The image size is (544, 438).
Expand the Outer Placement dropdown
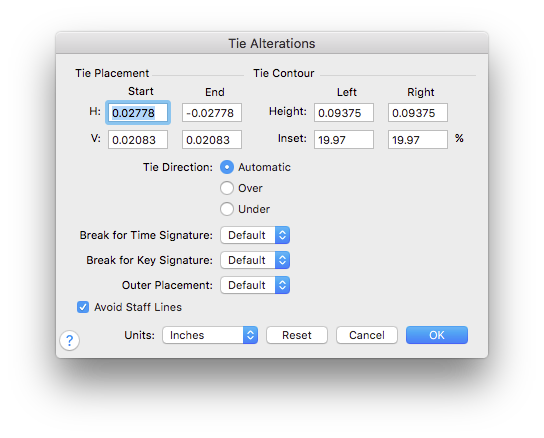pos(255,285)
